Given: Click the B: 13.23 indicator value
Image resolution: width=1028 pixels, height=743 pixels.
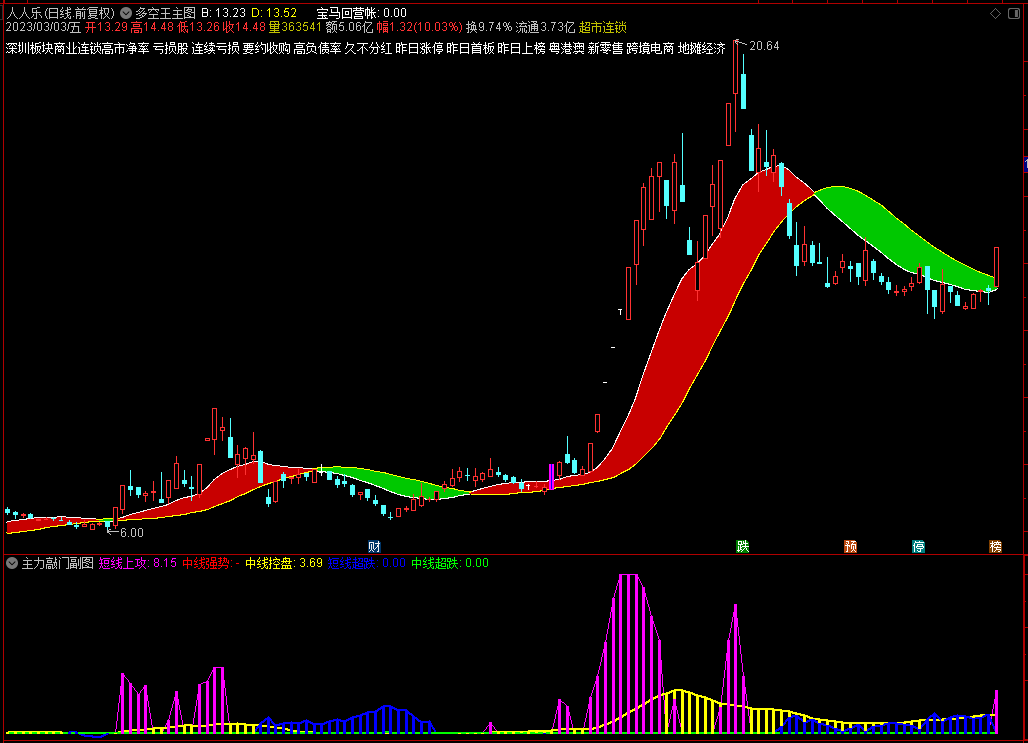Looking at the screenshot, I should [x=224, y=13].
